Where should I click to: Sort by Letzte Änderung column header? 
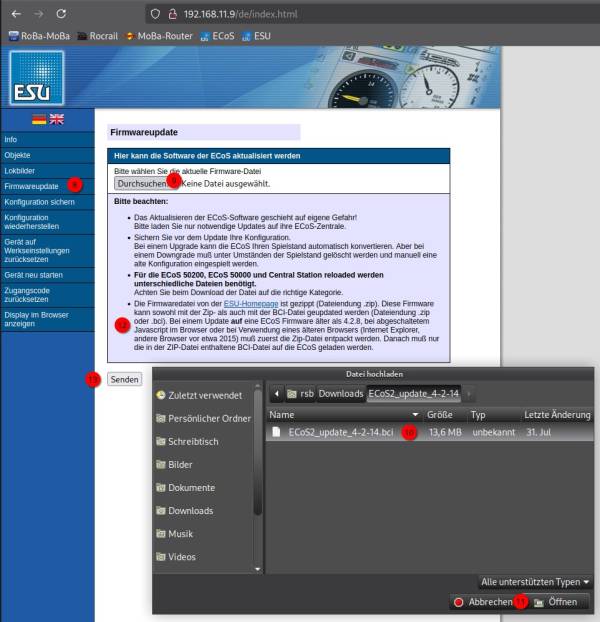[x=557, y=415]
